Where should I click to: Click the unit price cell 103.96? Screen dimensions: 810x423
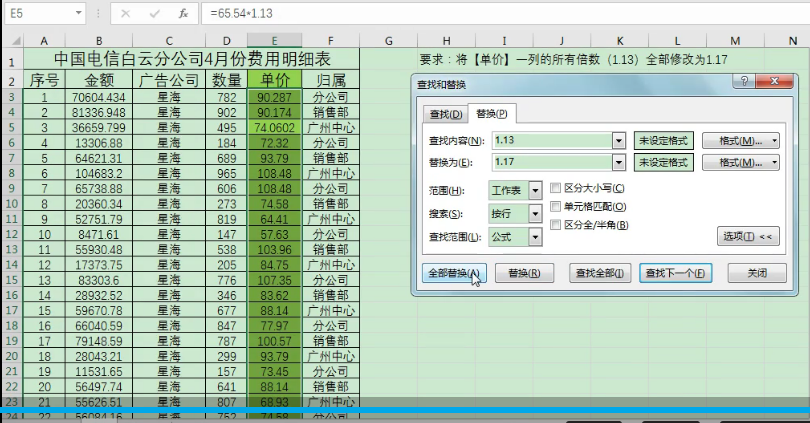click(x=274, y=249)
